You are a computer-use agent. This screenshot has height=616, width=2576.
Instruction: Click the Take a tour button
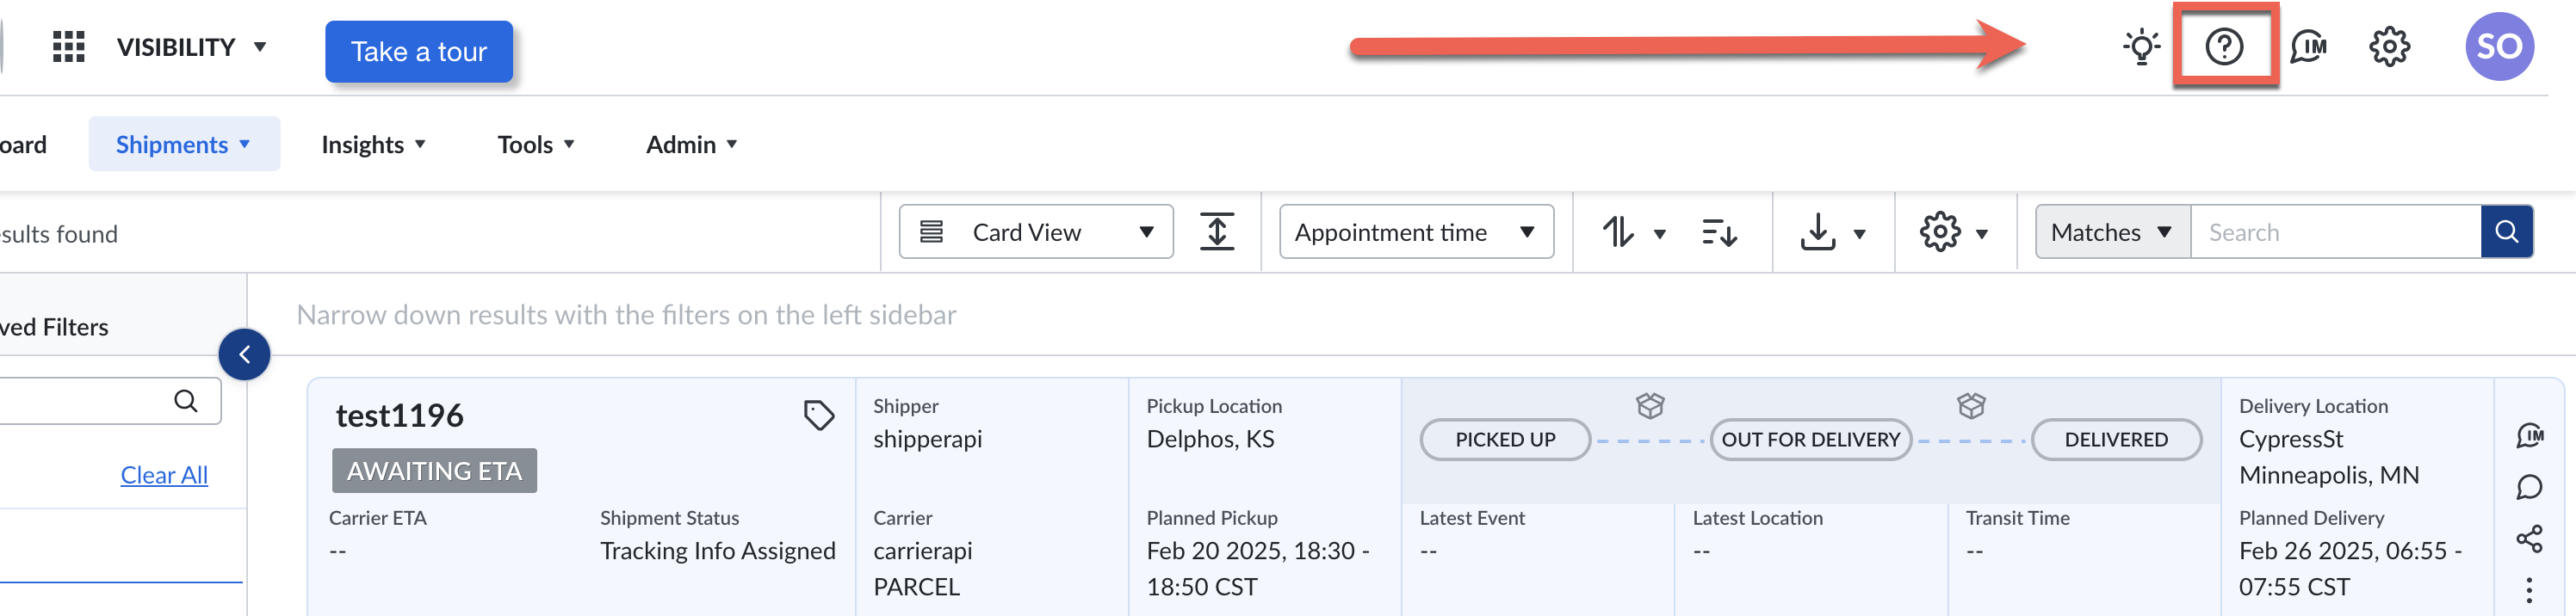(418, 51)
